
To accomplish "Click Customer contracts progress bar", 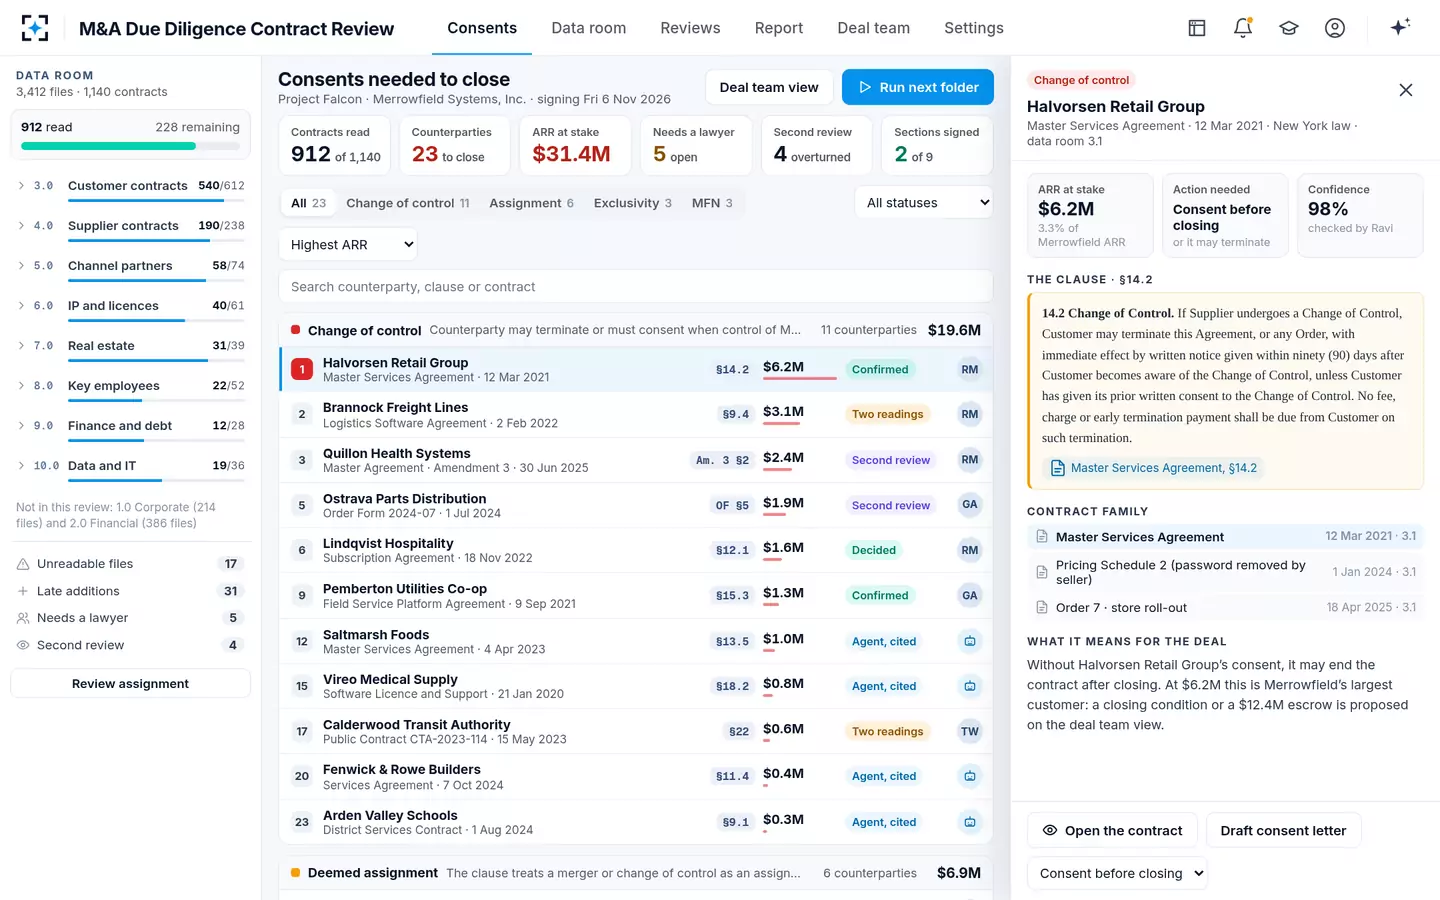I will tap(156, 201).
